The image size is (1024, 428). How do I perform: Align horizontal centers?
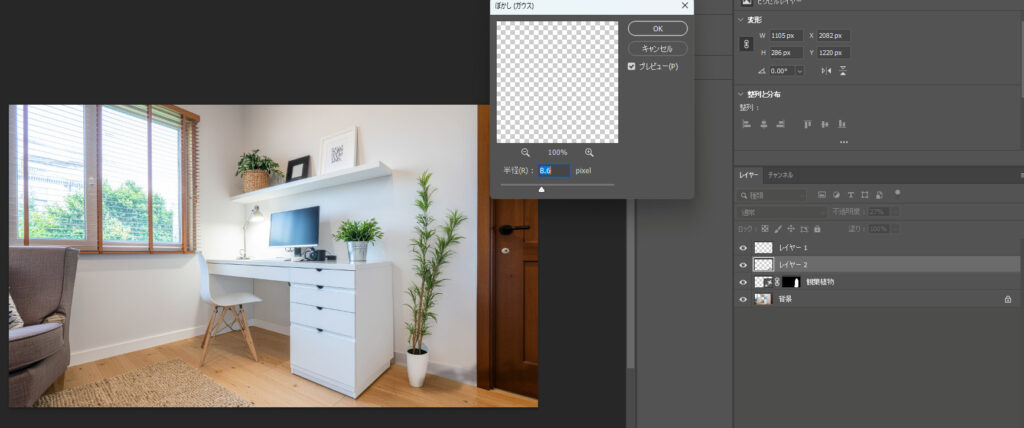click(x=763, y=124)
